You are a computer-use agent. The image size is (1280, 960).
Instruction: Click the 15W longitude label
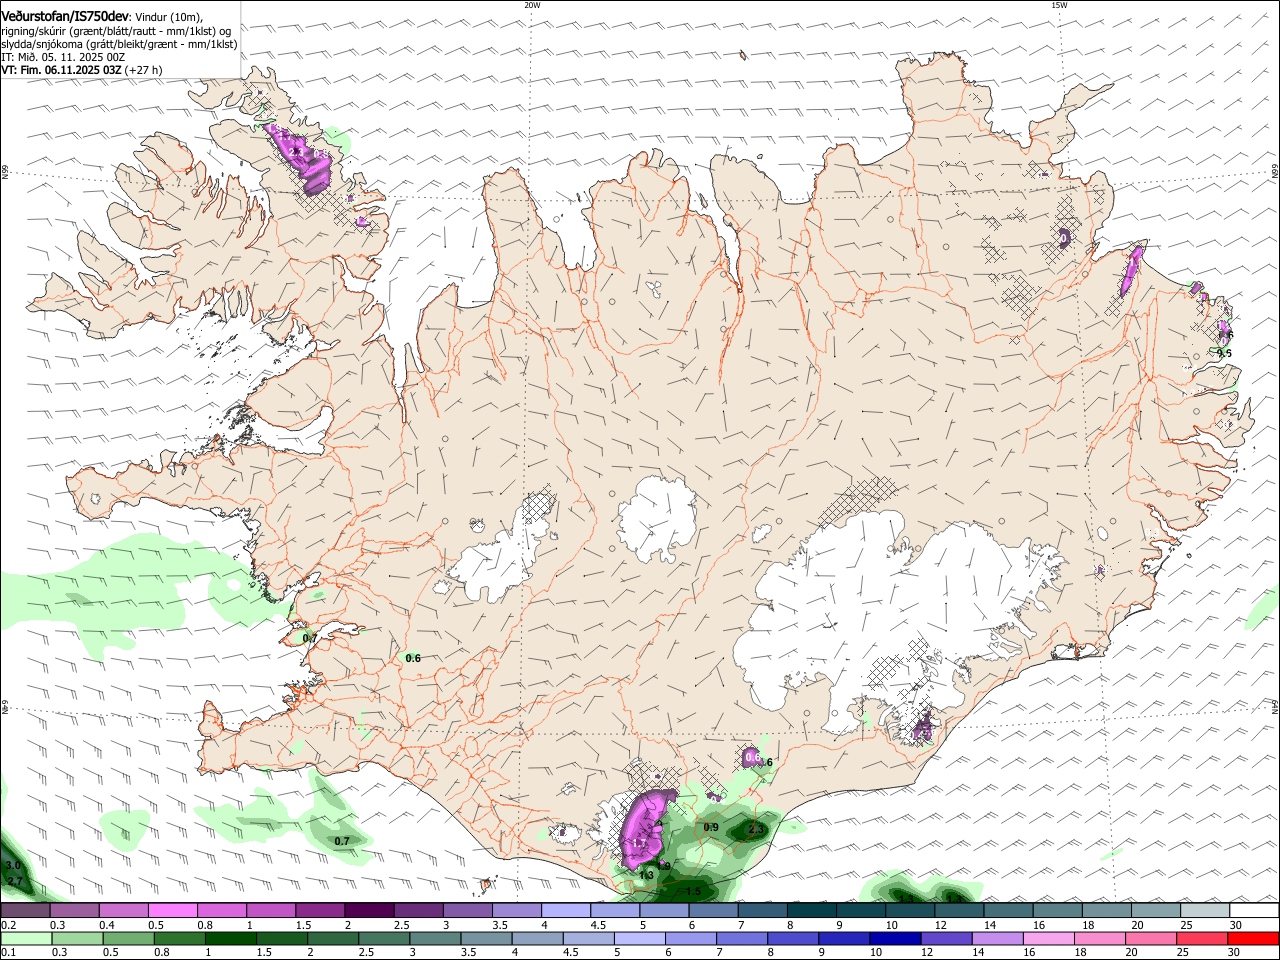point(1059,5)
